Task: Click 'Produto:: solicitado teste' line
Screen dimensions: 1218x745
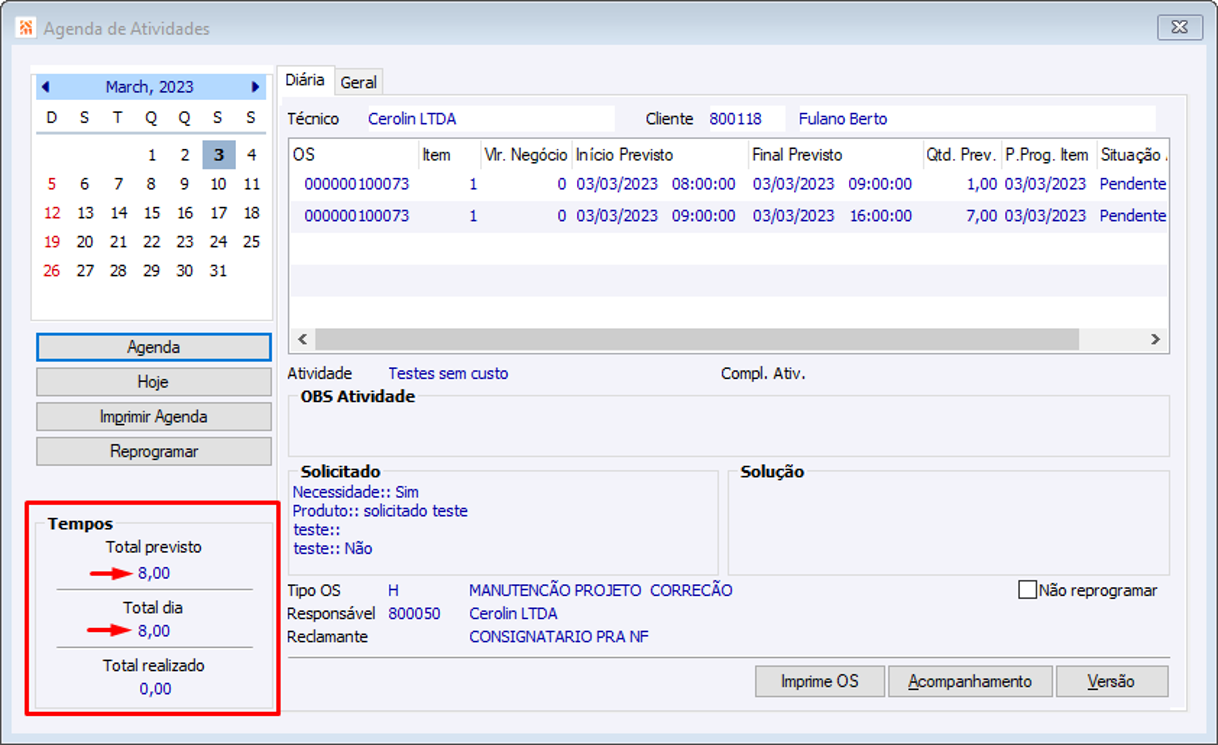Action: tap(380, 511)
